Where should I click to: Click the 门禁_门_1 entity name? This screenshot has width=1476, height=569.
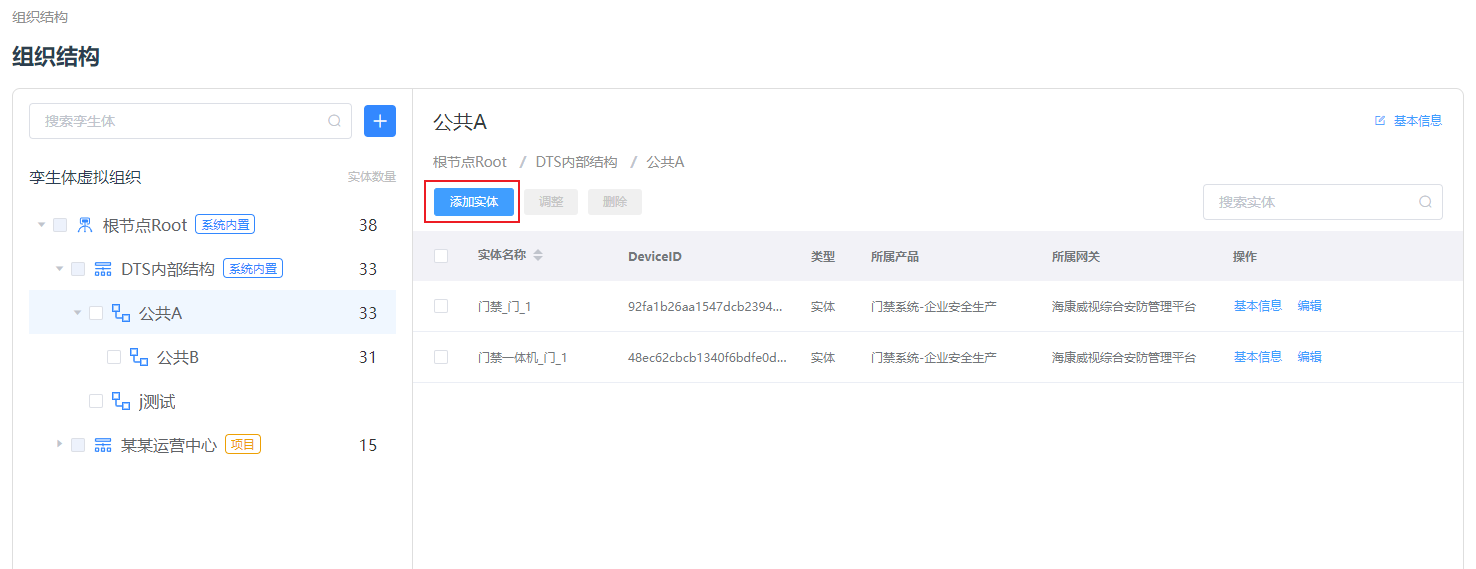tap(504, 306)
